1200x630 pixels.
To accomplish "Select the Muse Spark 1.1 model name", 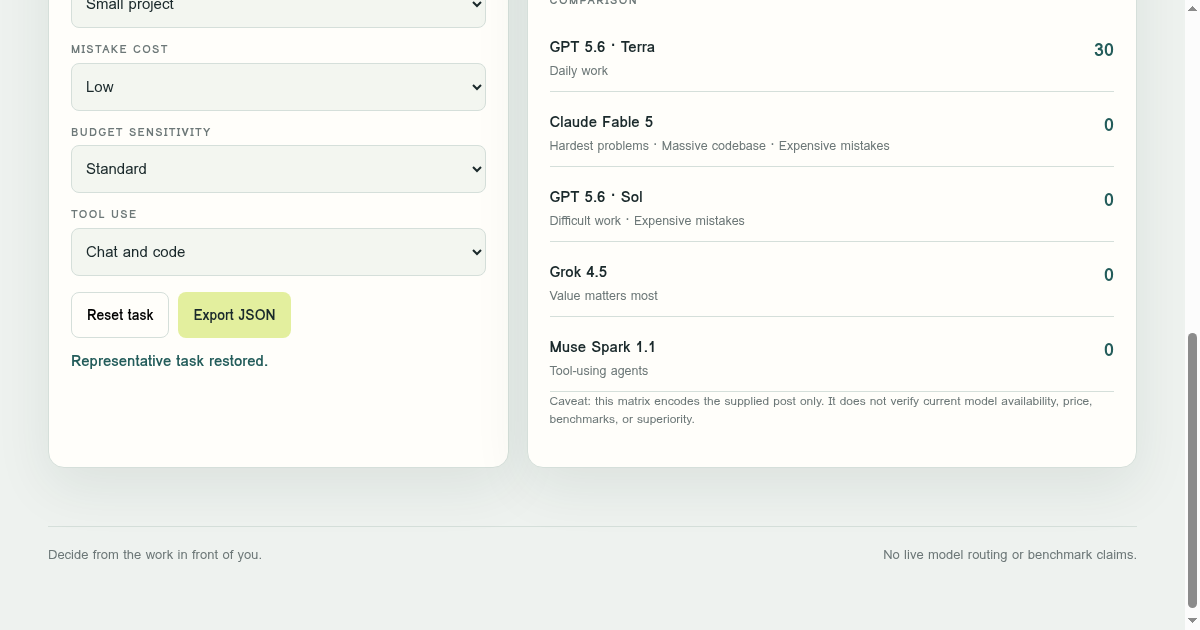I will click(602, 347).
